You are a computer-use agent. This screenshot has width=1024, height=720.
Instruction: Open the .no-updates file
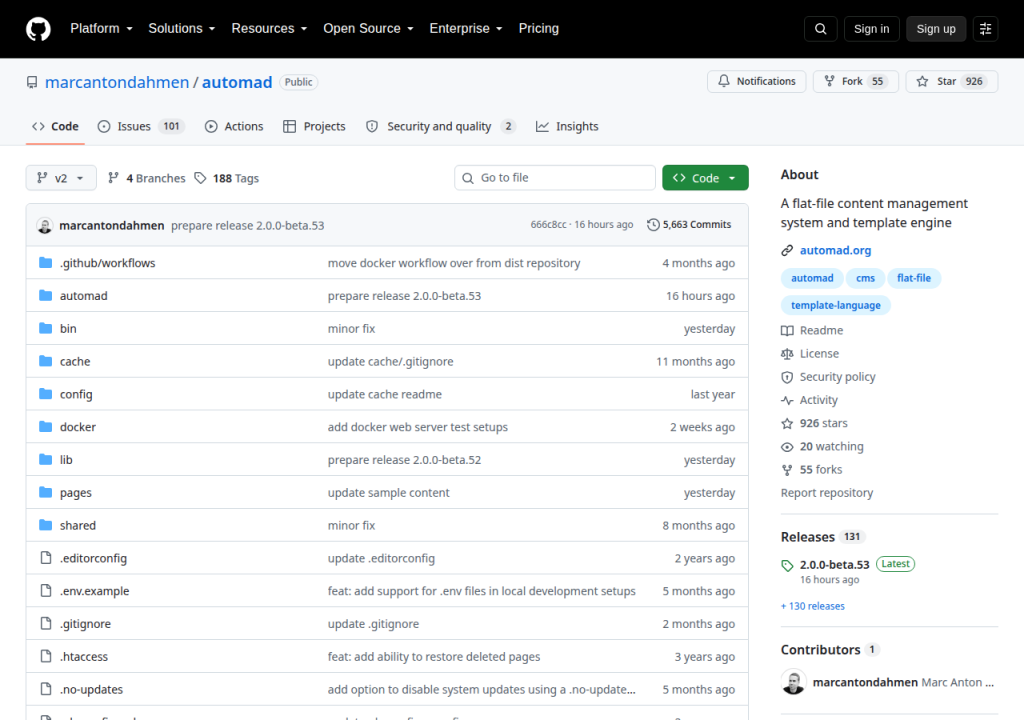[x=91, y=689]
